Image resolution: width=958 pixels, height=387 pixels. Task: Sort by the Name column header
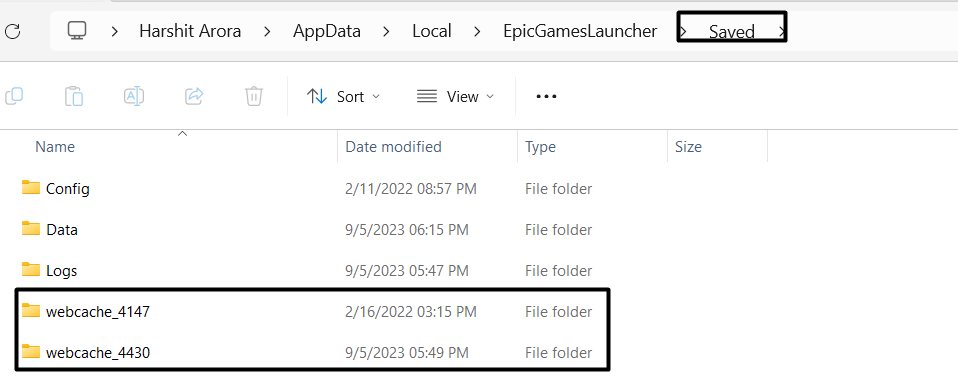(x=55, y=147)
